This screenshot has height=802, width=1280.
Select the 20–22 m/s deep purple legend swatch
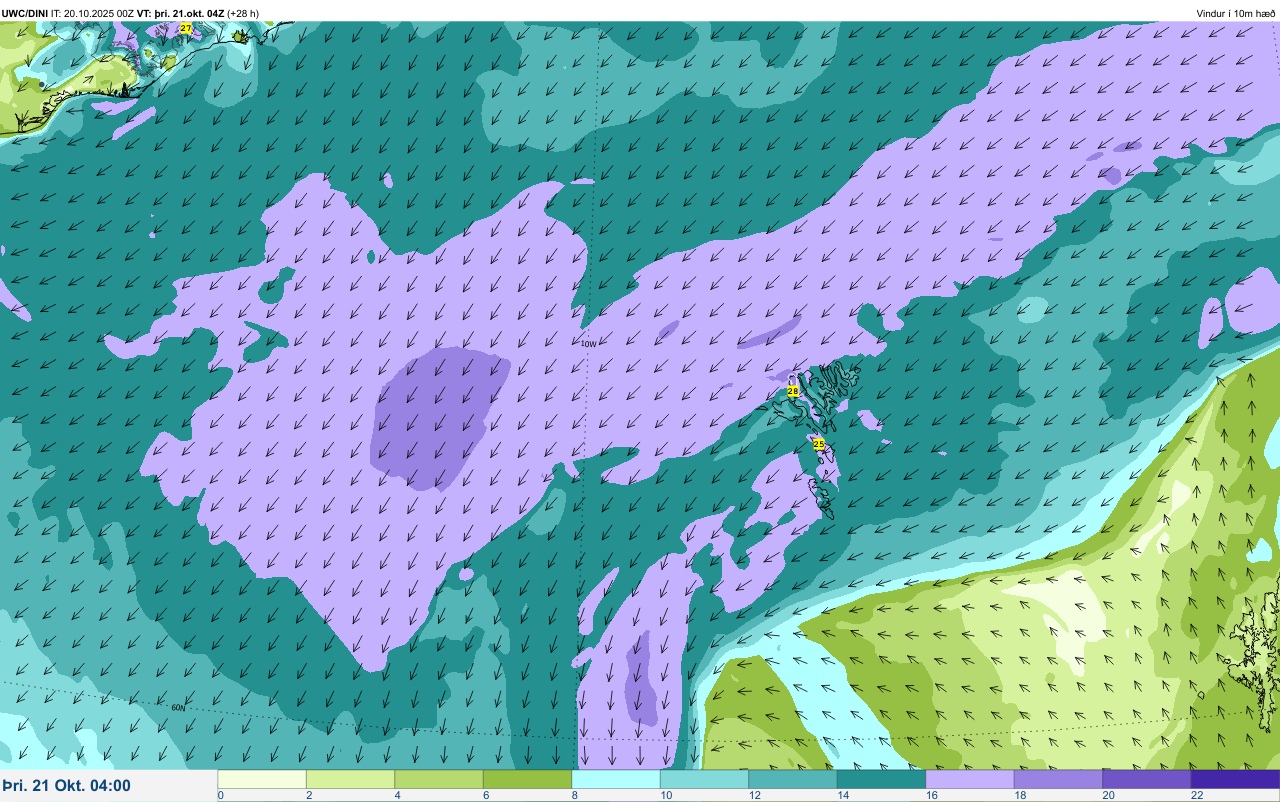pos(1147,779)
